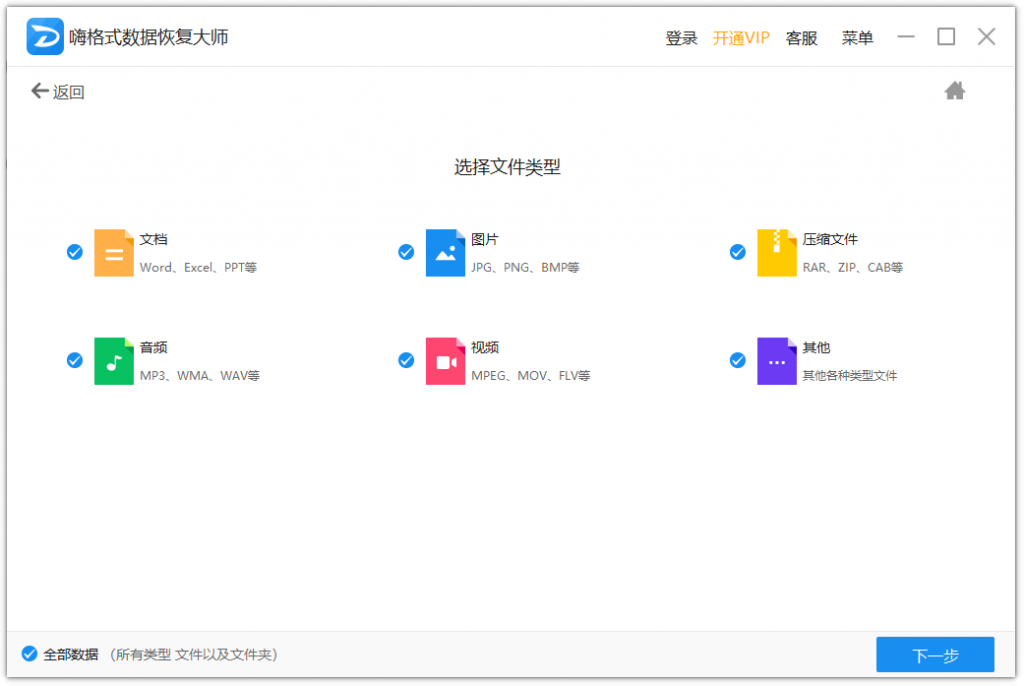
Task: Open the 开通VIP option
Action: point(741,38)
